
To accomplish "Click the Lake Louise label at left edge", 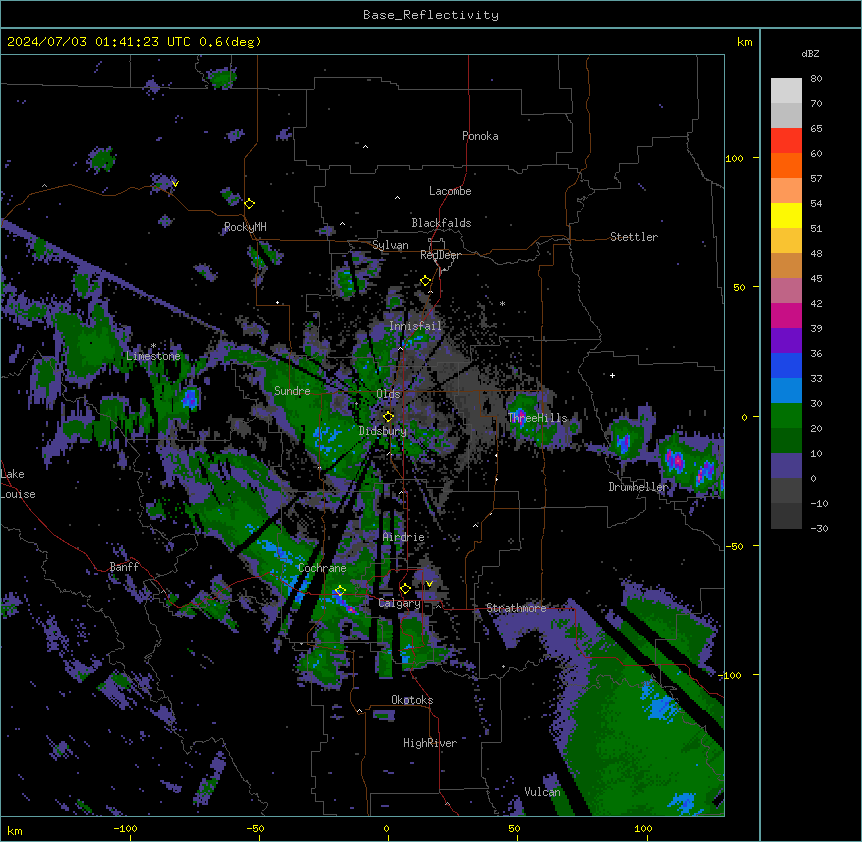I will [17, 484].
